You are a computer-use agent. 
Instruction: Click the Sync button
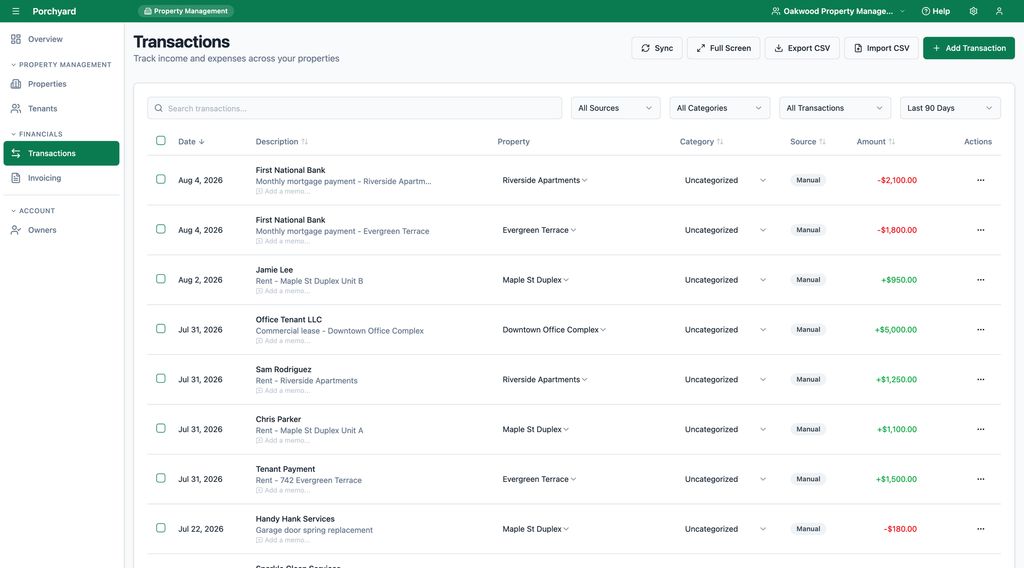656,48
